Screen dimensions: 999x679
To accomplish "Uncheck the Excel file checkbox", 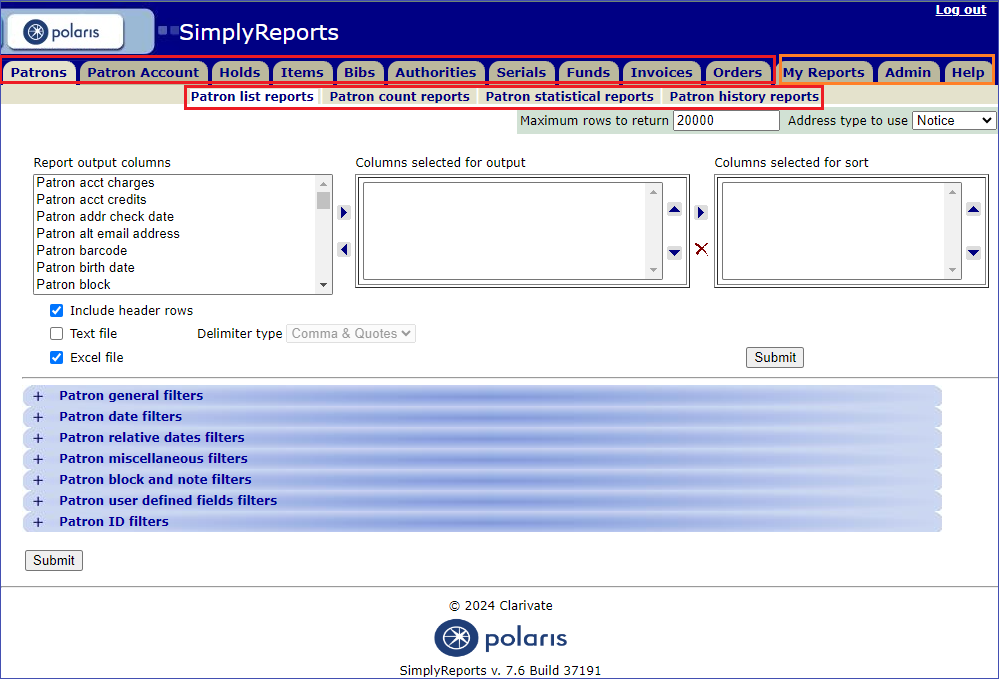I will pyautogui.click(x=57, y=357).
